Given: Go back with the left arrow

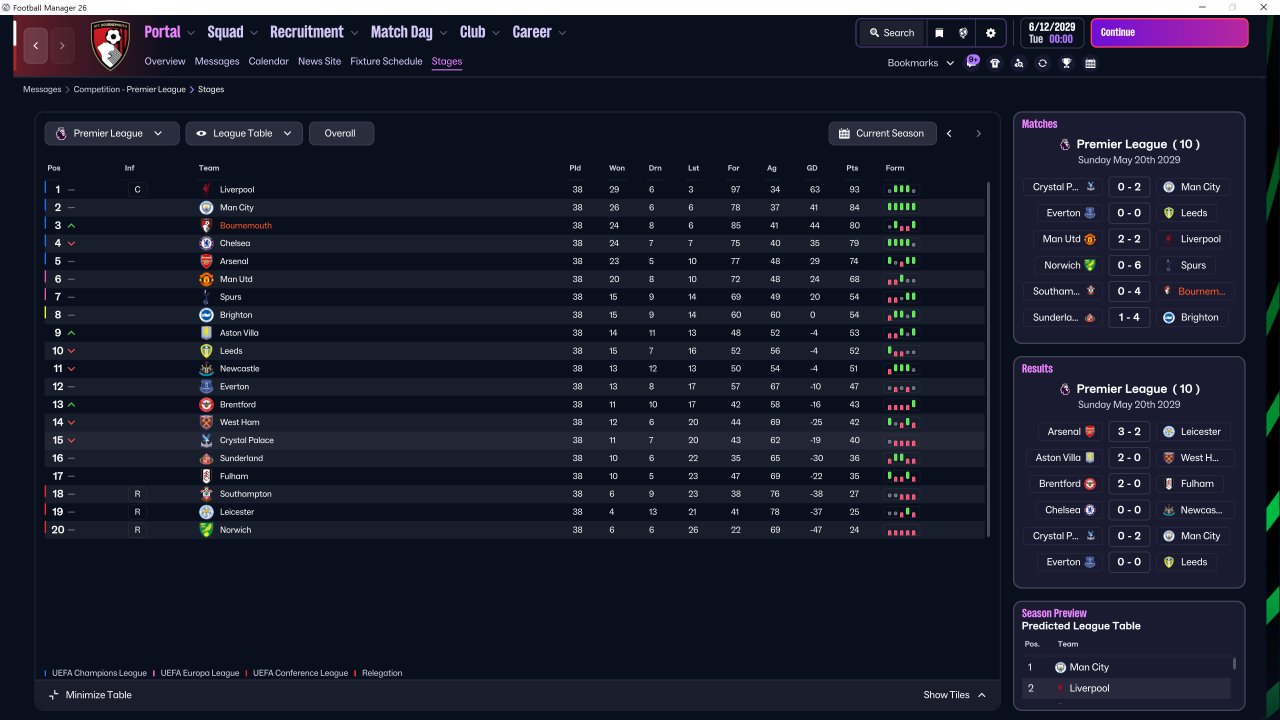Looking at the screenshot, I should pos(36,45).
